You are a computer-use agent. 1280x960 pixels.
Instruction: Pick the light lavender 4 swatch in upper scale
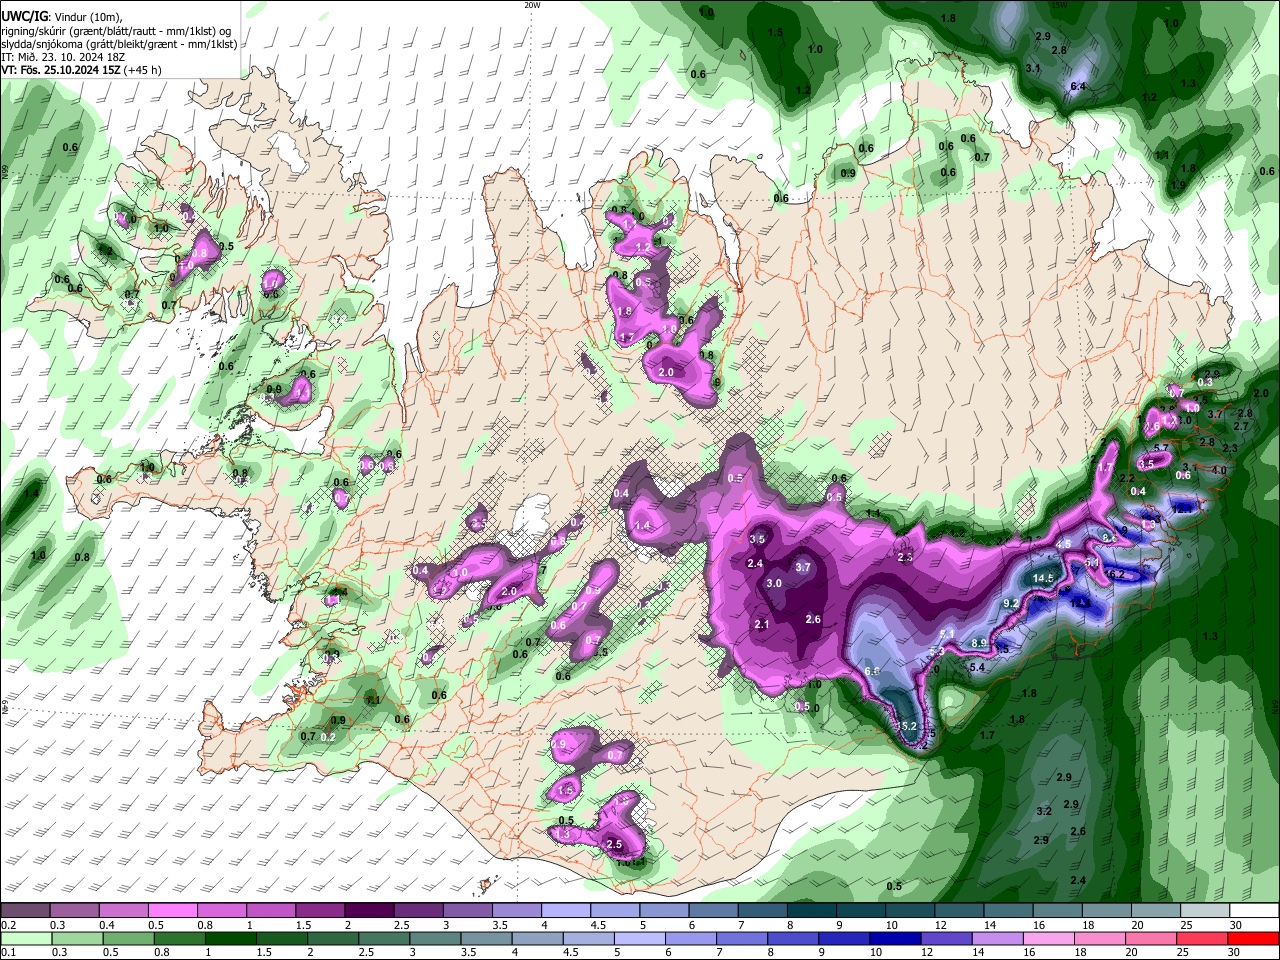pyautogui.click(x=566, y=910)
